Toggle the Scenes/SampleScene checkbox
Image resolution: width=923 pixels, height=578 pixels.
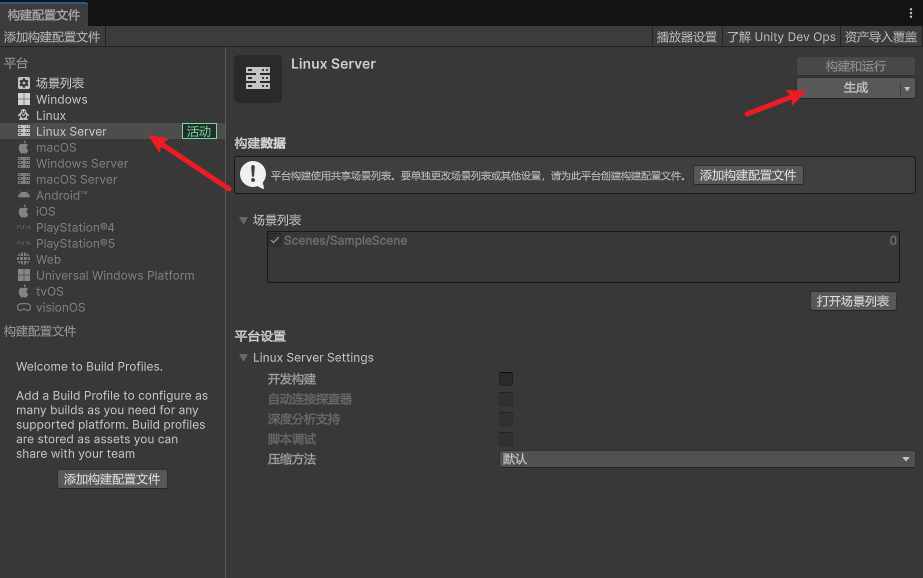tap(275, 240)
